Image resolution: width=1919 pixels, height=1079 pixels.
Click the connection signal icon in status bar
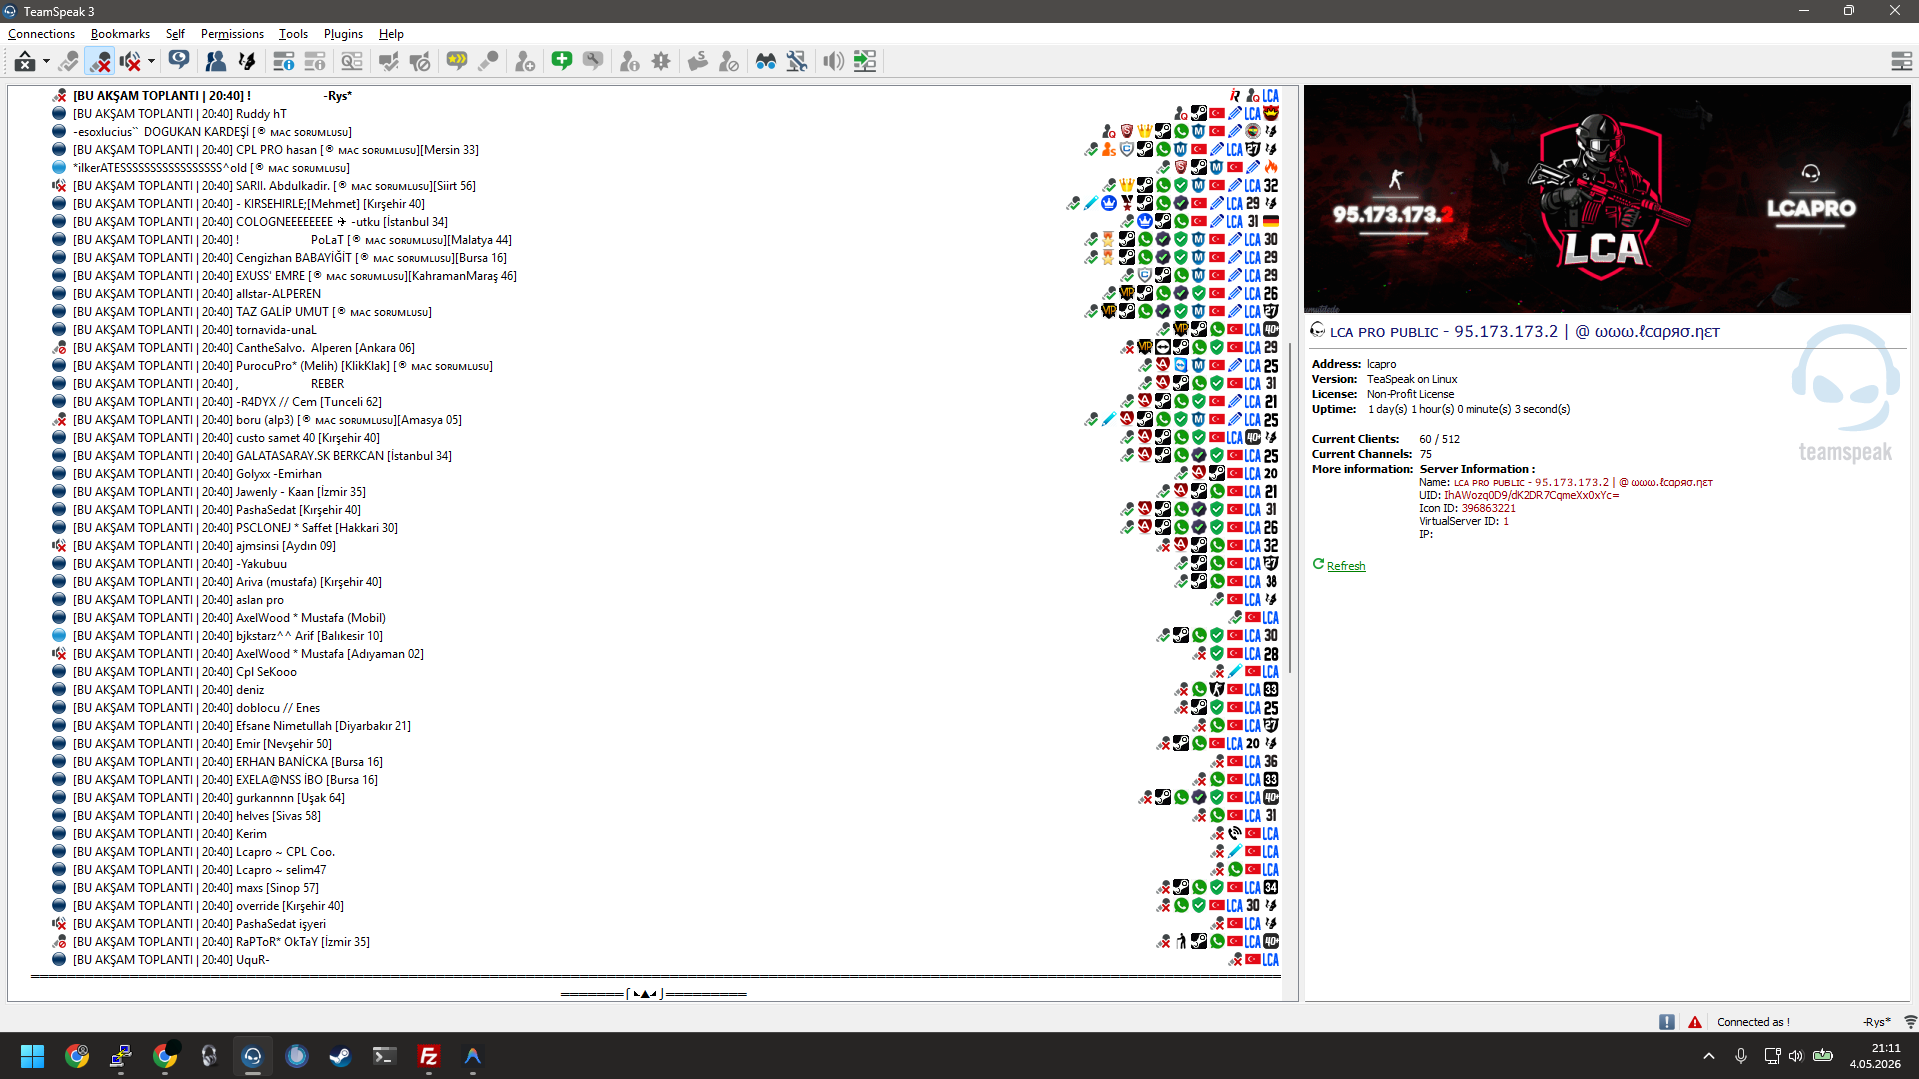[x=1910, y=1022]
